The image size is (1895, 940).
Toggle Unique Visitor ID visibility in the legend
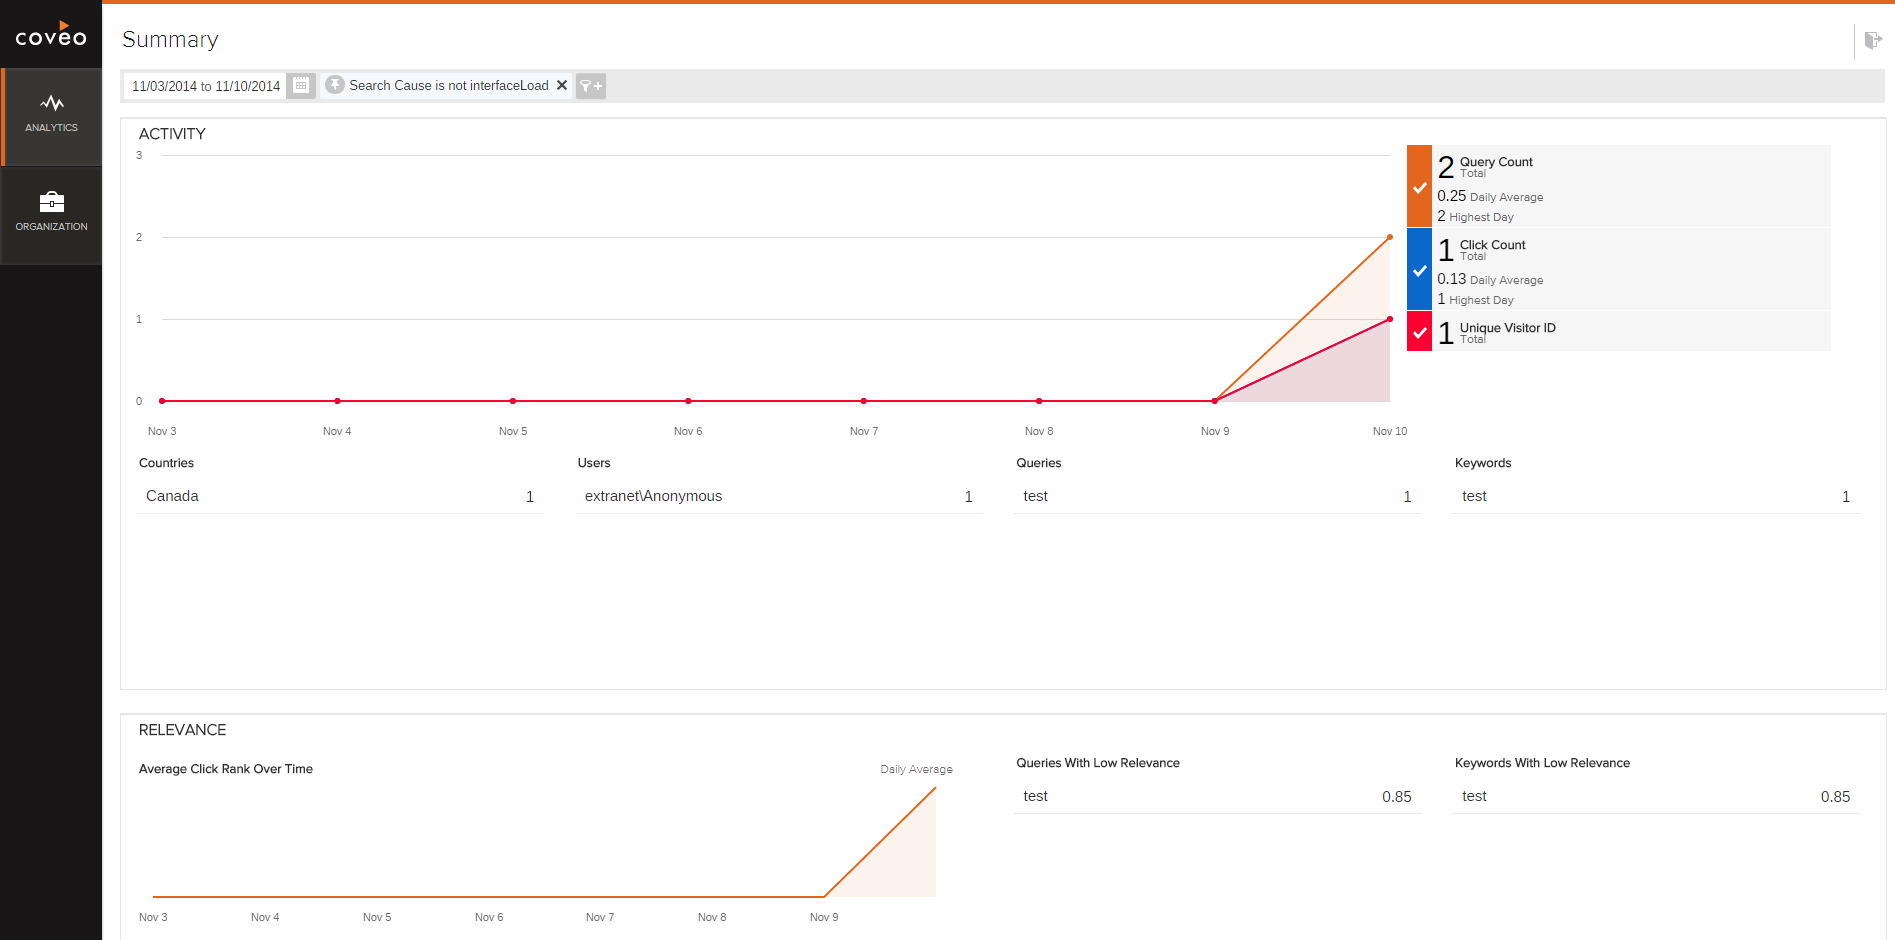click(x=1419, y=331)
